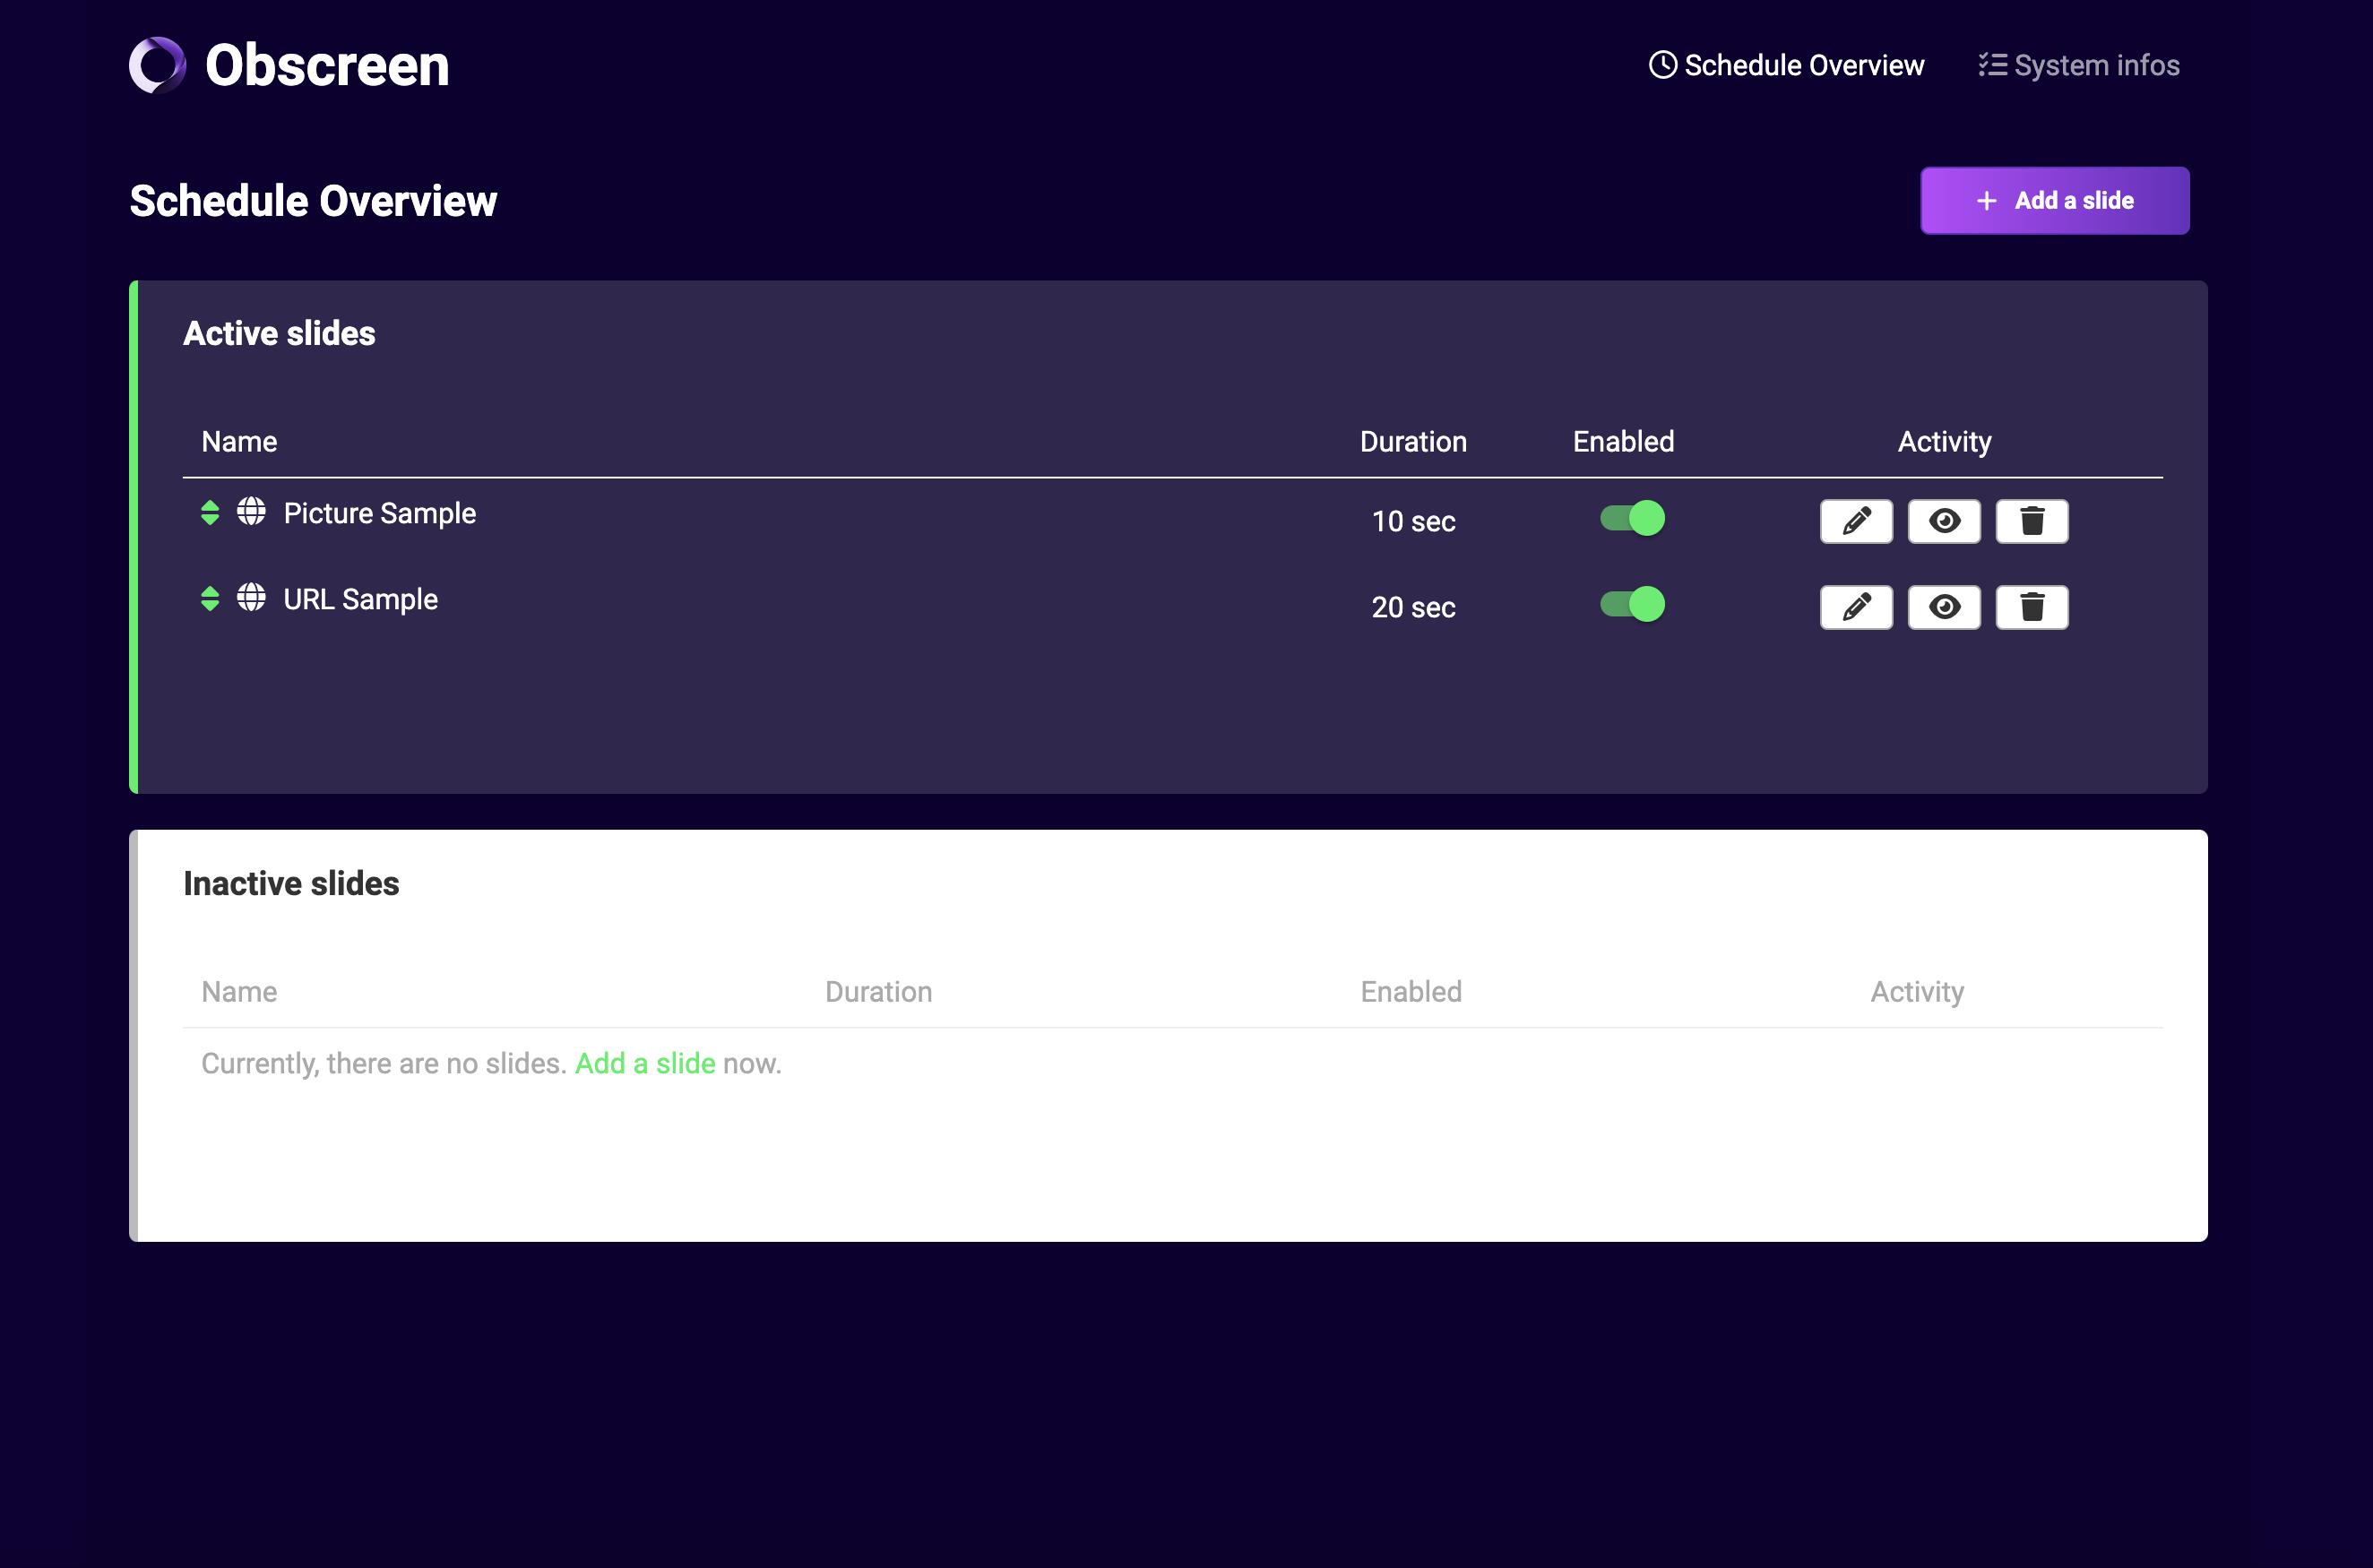Screen dimensions: 2373x1568
Task: Disable the Picture Sample enabled toggle
Action: [x=1632, y=518]
